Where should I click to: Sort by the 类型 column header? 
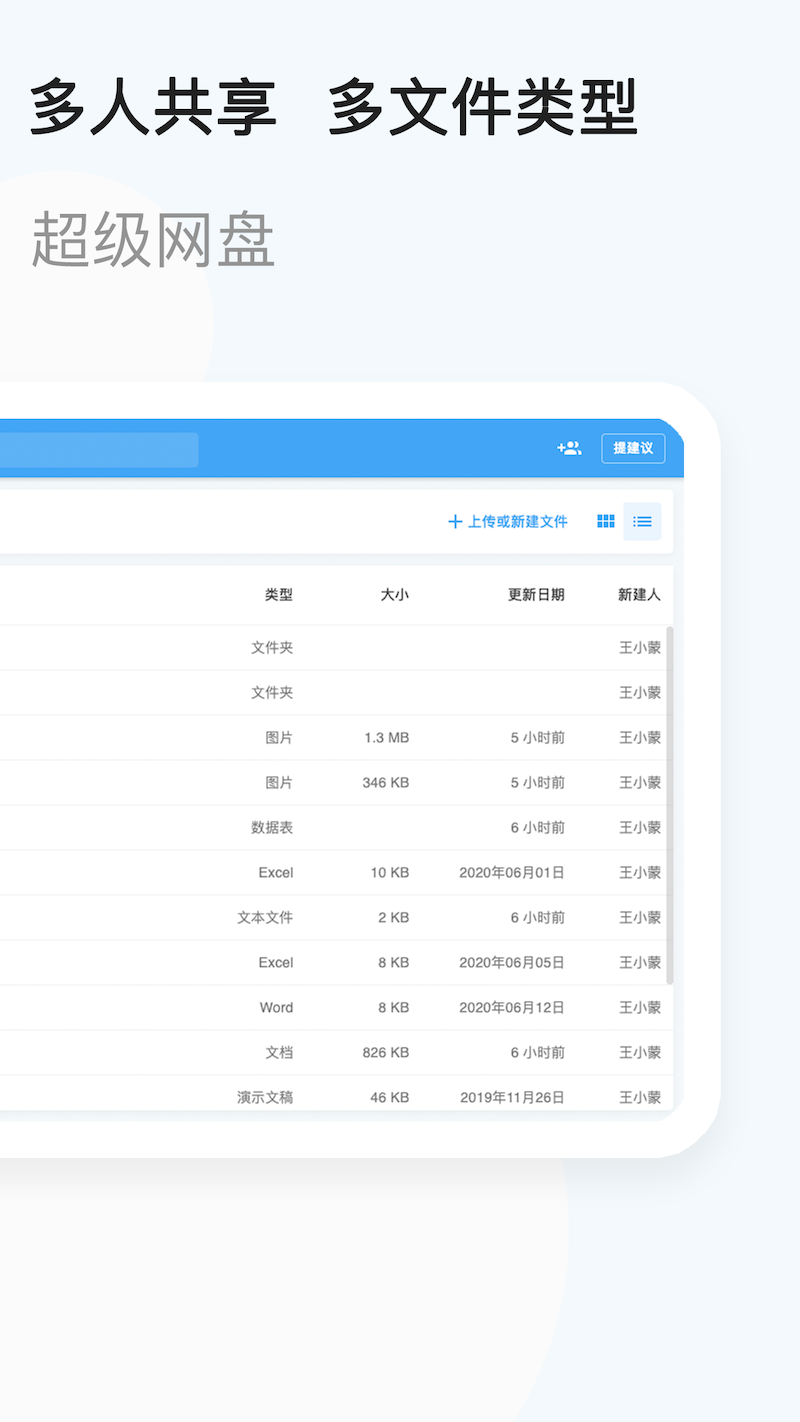[x=279, y=595]
